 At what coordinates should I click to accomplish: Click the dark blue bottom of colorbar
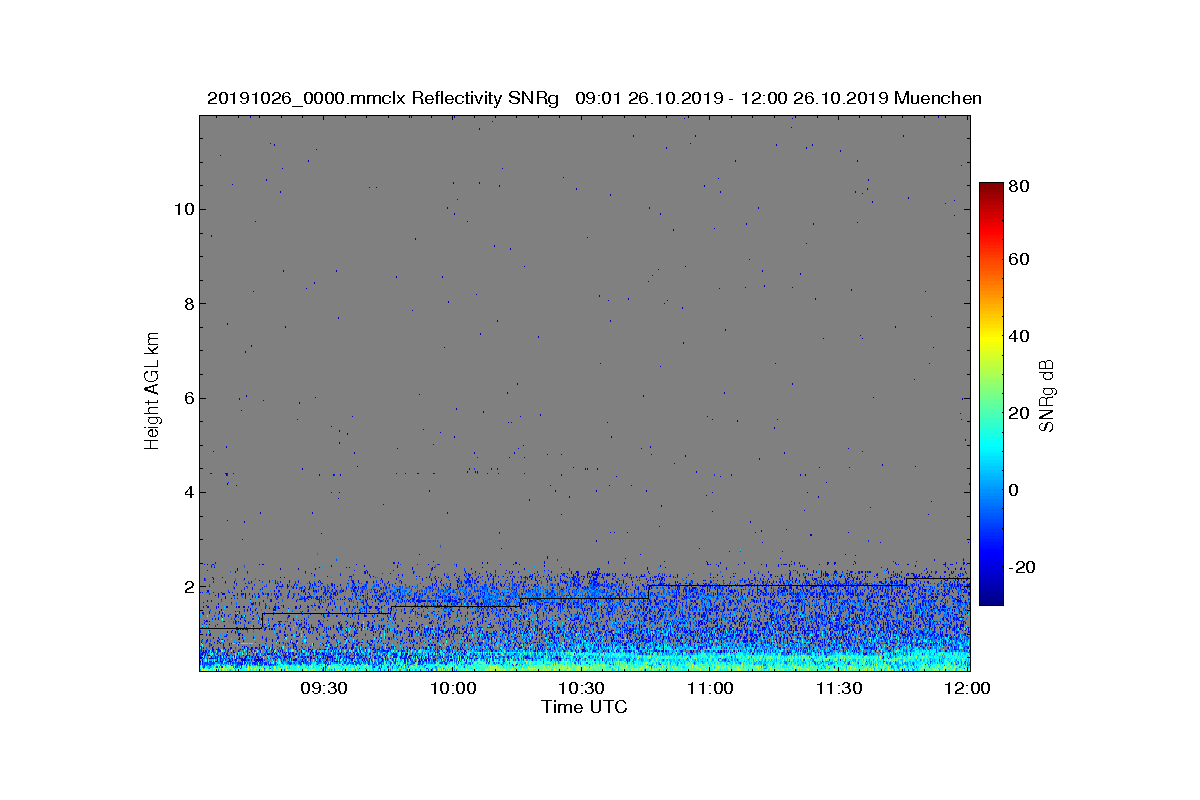click(991, 598)
